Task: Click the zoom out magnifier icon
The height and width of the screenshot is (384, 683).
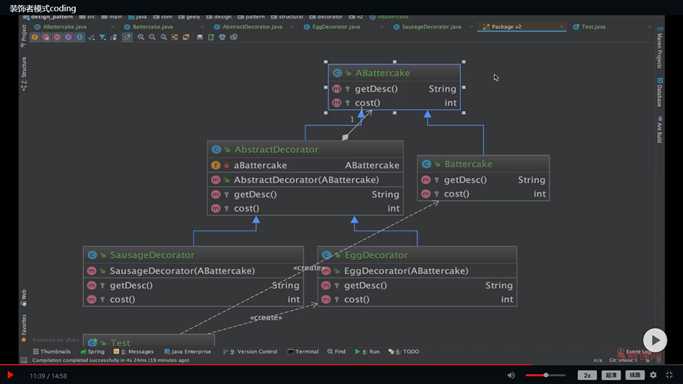Action: click(152, 37)
